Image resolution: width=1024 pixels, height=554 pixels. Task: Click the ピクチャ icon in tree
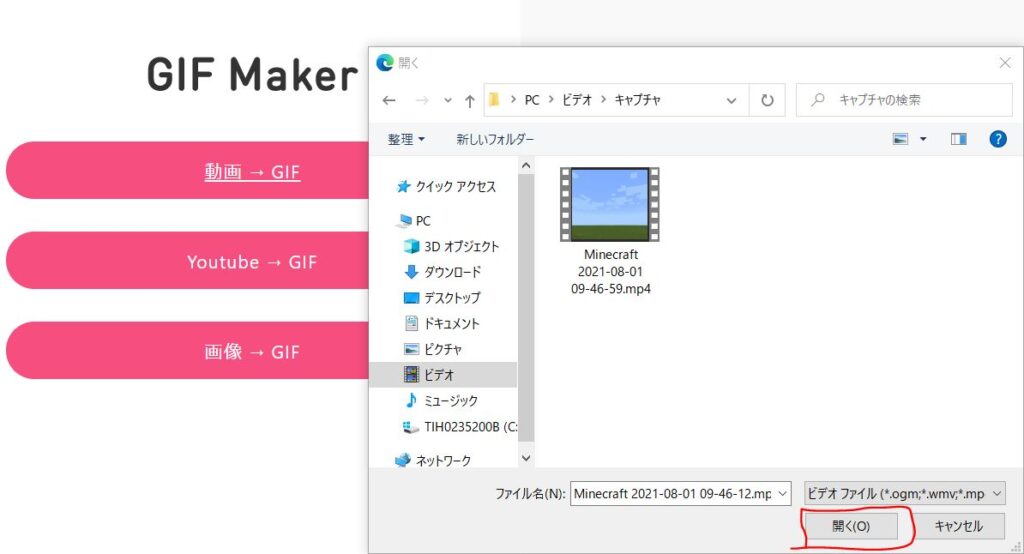pos(411,350)
